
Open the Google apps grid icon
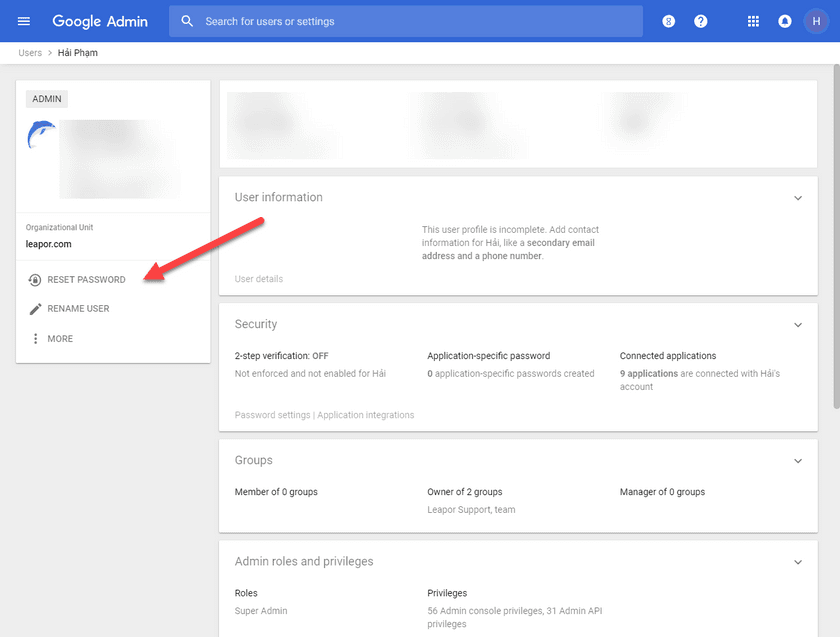pos(753,21)
